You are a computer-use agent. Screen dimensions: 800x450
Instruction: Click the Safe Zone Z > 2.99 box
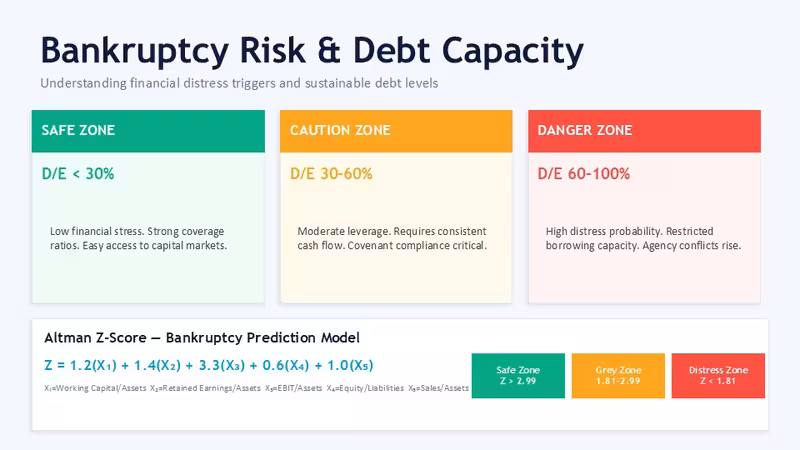click(x=518, y=376)
